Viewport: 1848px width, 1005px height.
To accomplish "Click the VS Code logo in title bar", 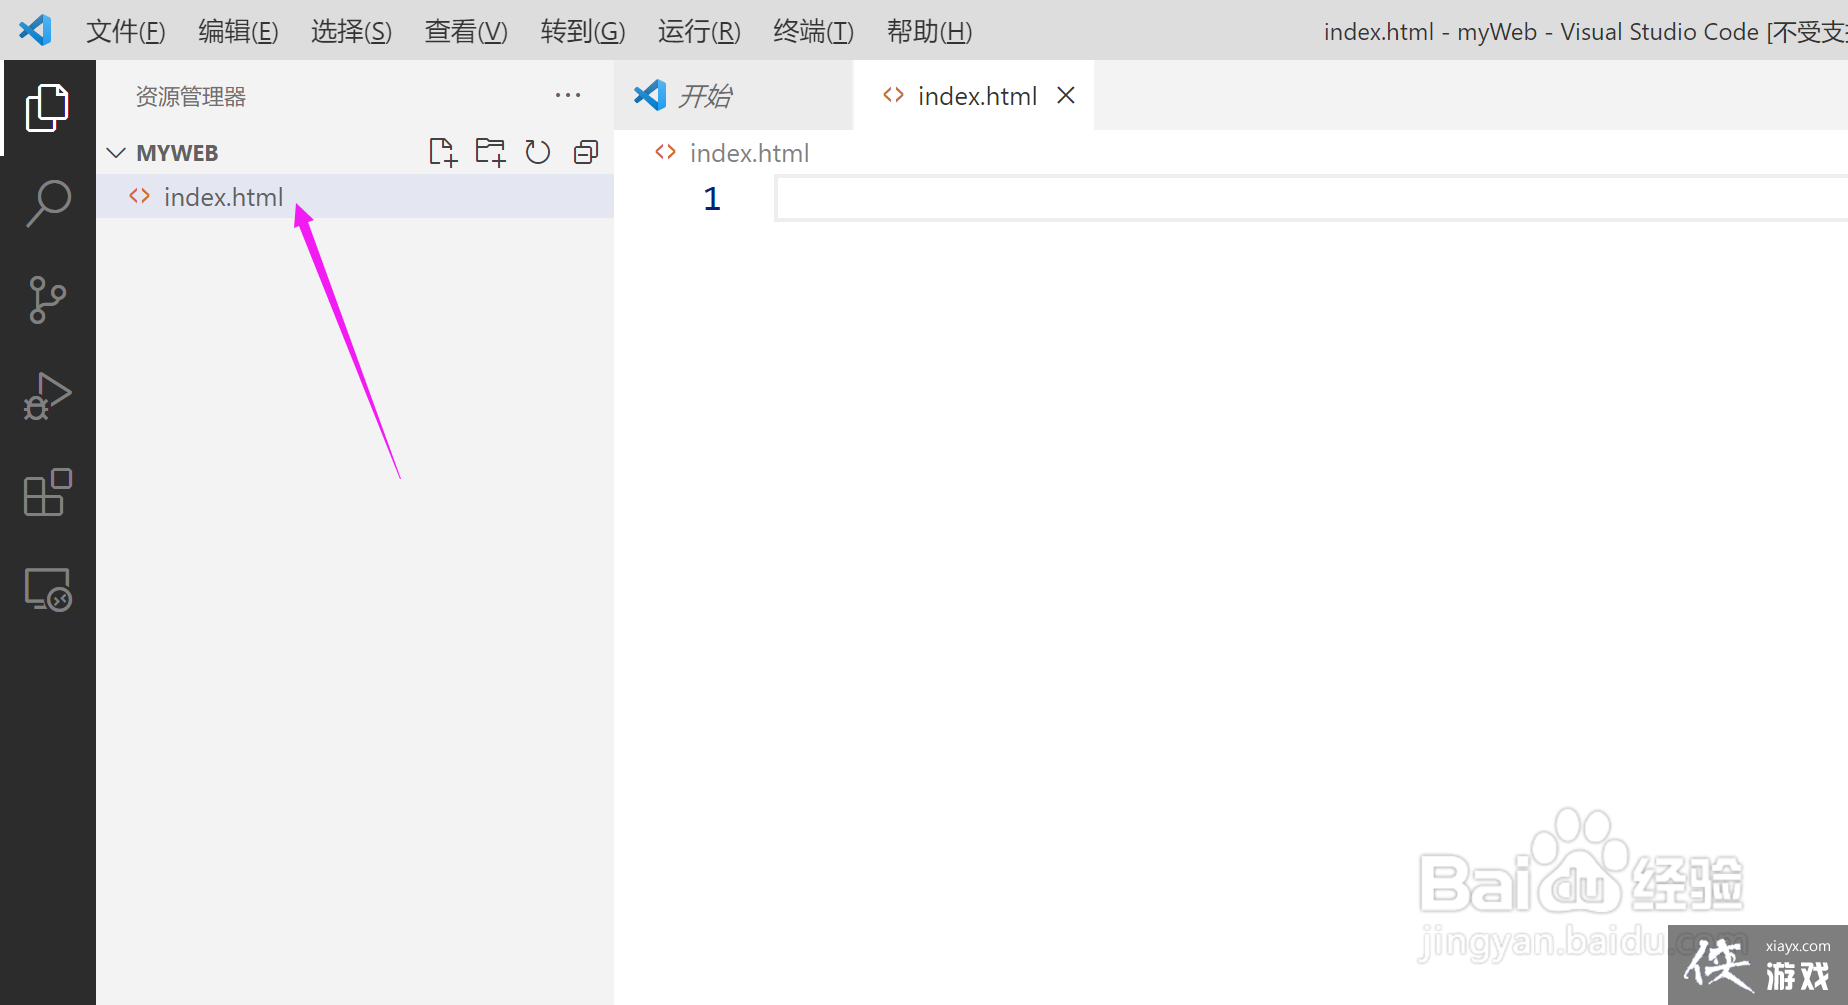I will [35, 30].
